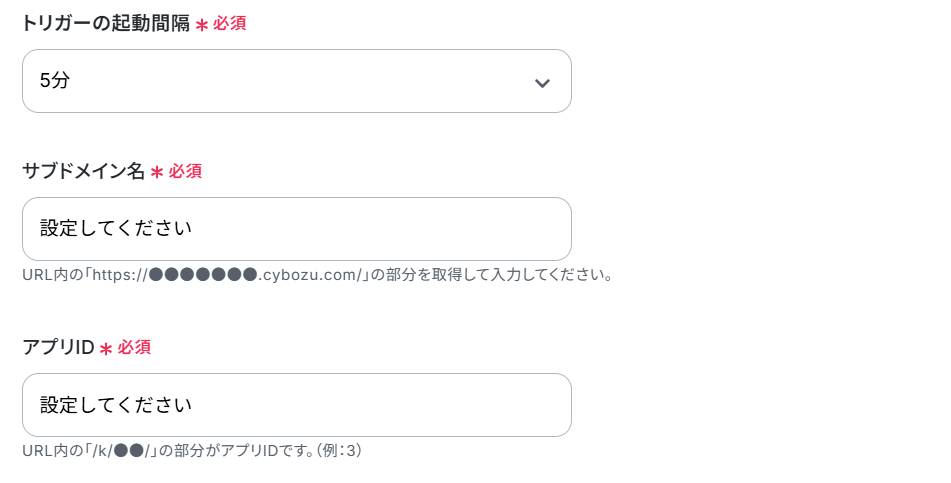Click the chevron arrow in the 5分 dropdown
The image size is (951, 483).
[542, 83]
